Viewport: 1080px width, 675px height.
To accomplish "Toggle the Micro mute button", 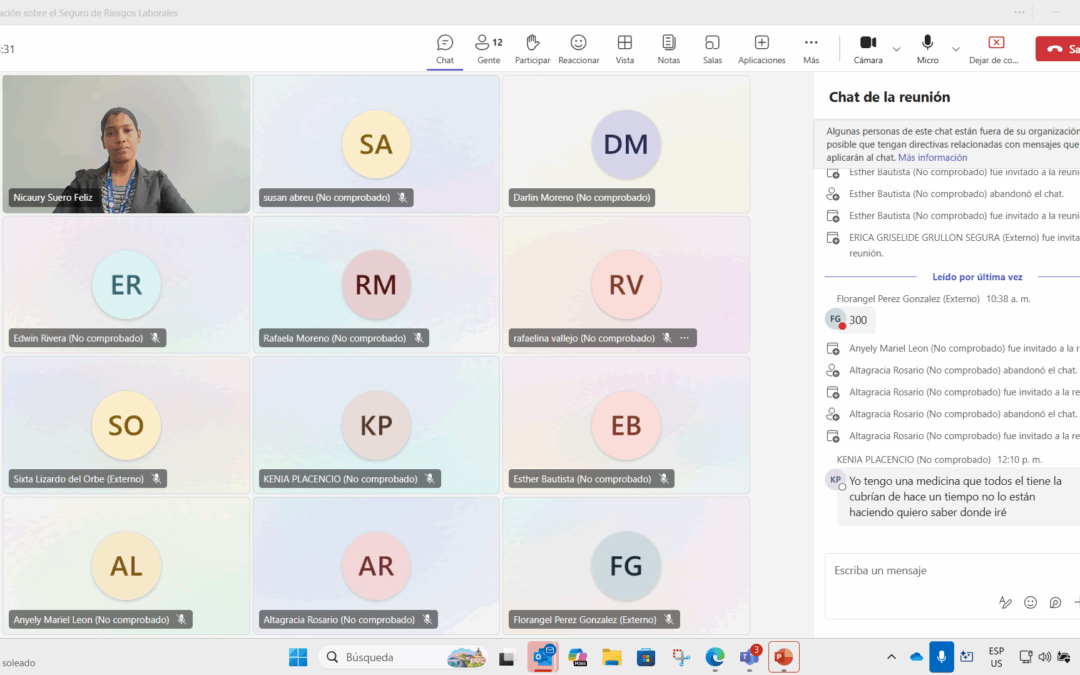I will (927, 48).
